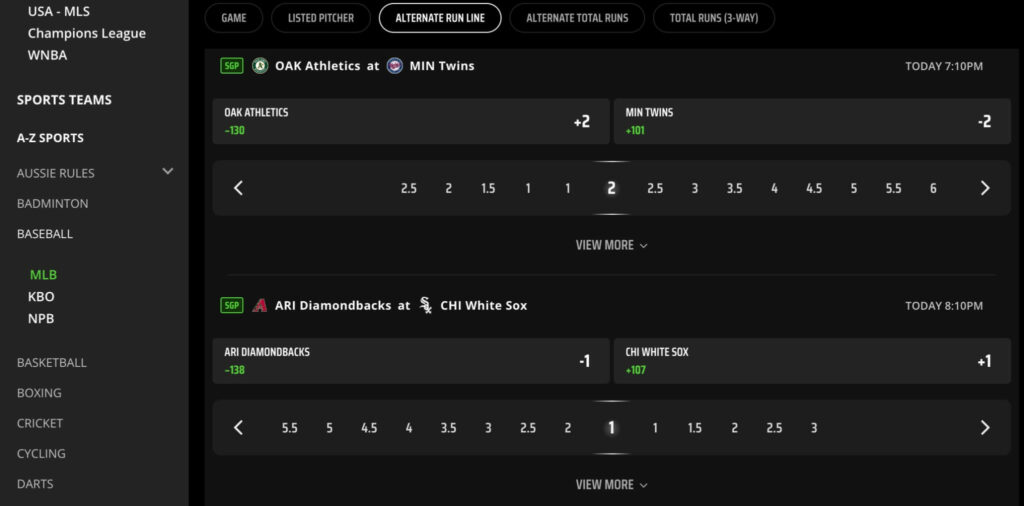Select Basketball in sports list

[52, 363]
